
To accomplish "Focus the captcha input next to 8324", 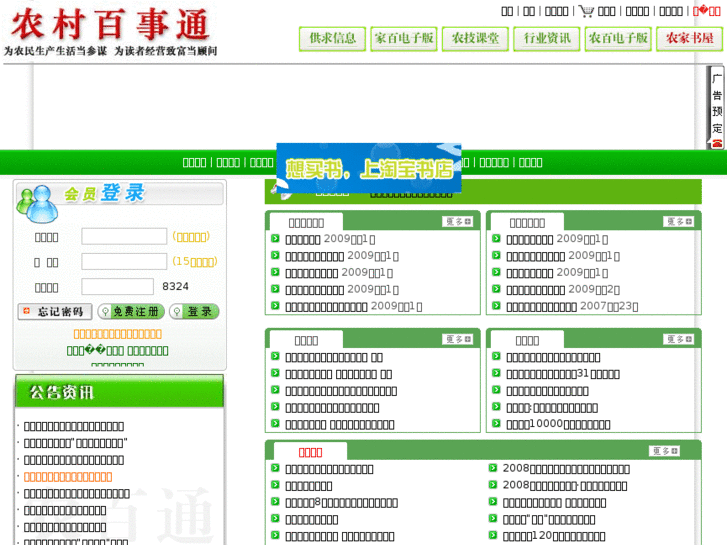I will tap(118, 286).
